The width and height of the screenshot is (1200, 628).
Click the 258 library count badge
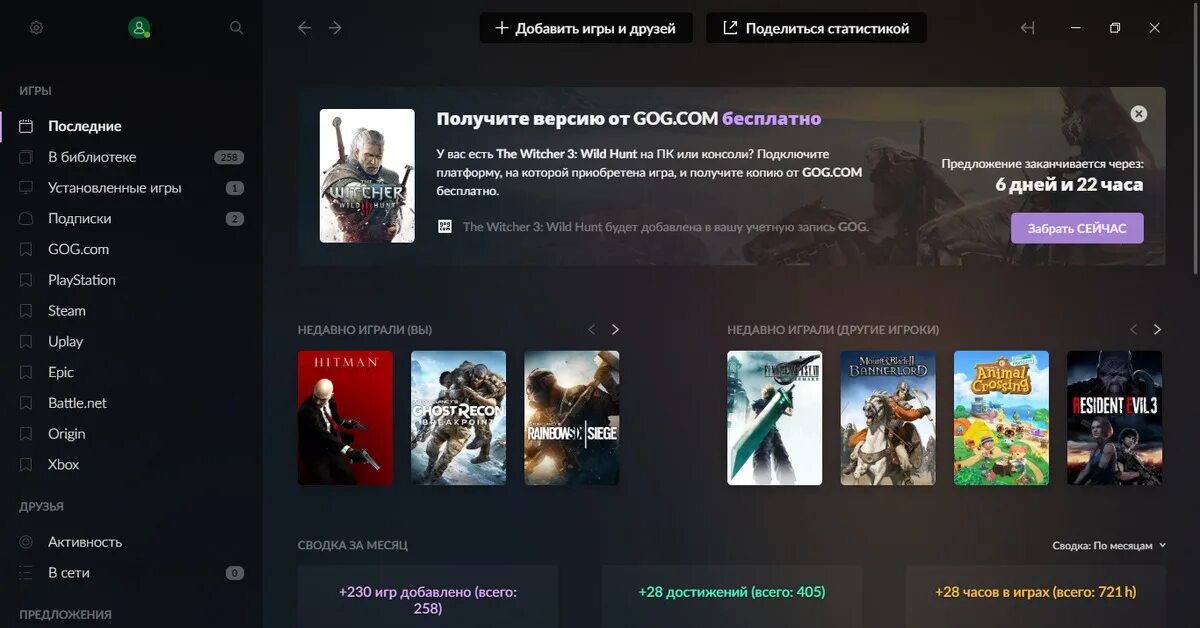point(229,158)
